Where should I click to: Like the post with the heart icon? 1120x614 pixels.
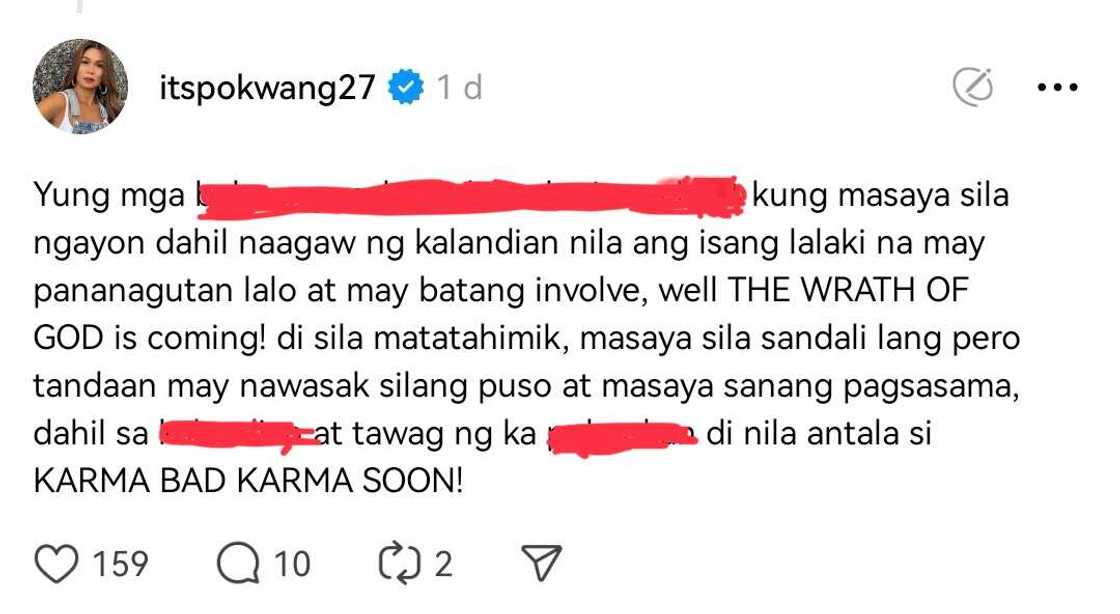[x=56, y=563]
